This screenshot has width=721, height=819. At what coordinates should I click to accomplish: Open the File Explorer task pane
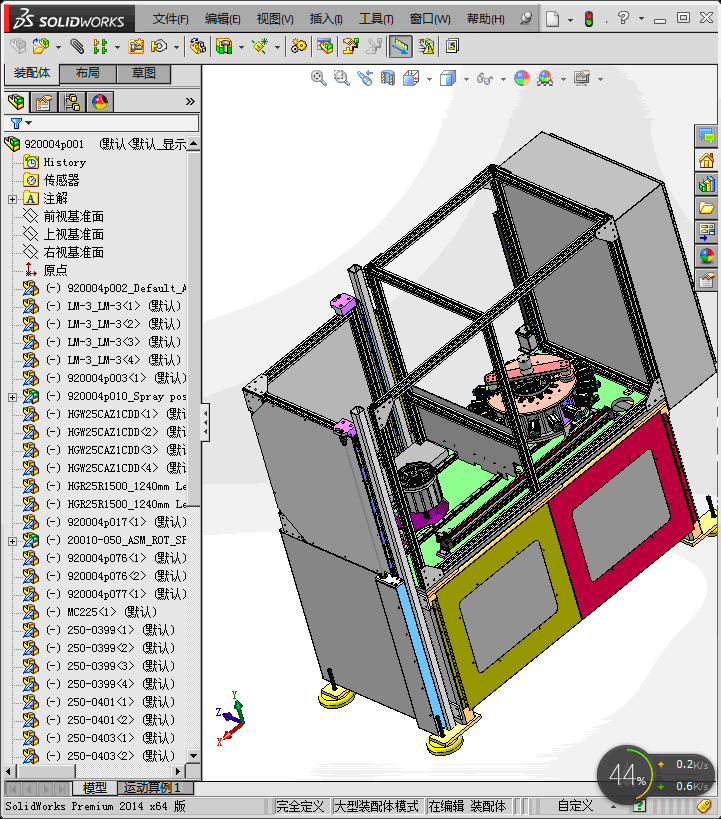(x=706, y=208)
